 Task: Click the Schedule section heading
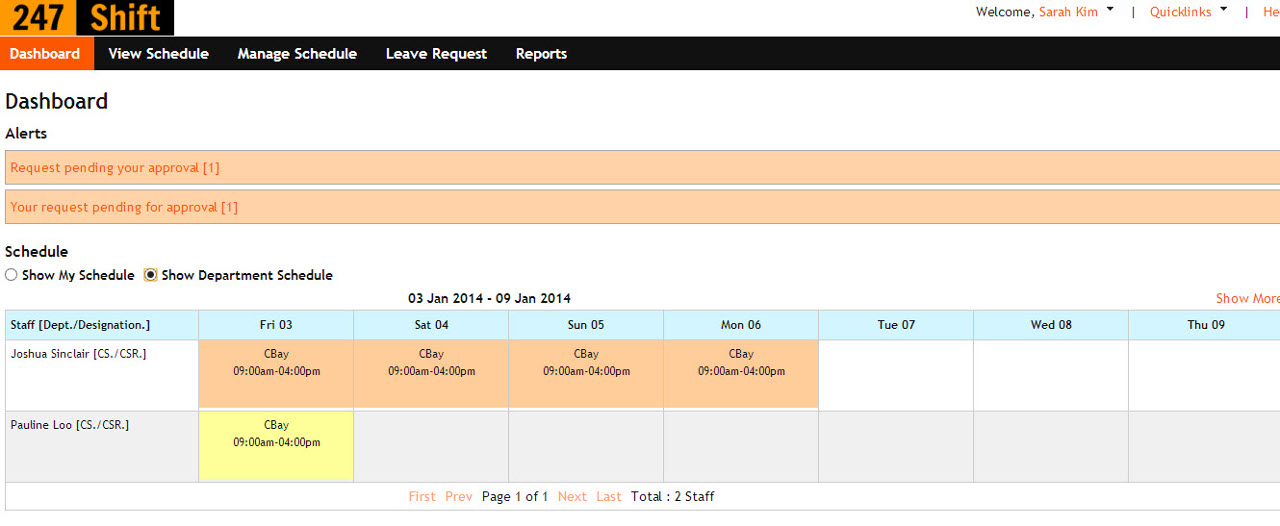pos(37,252)
